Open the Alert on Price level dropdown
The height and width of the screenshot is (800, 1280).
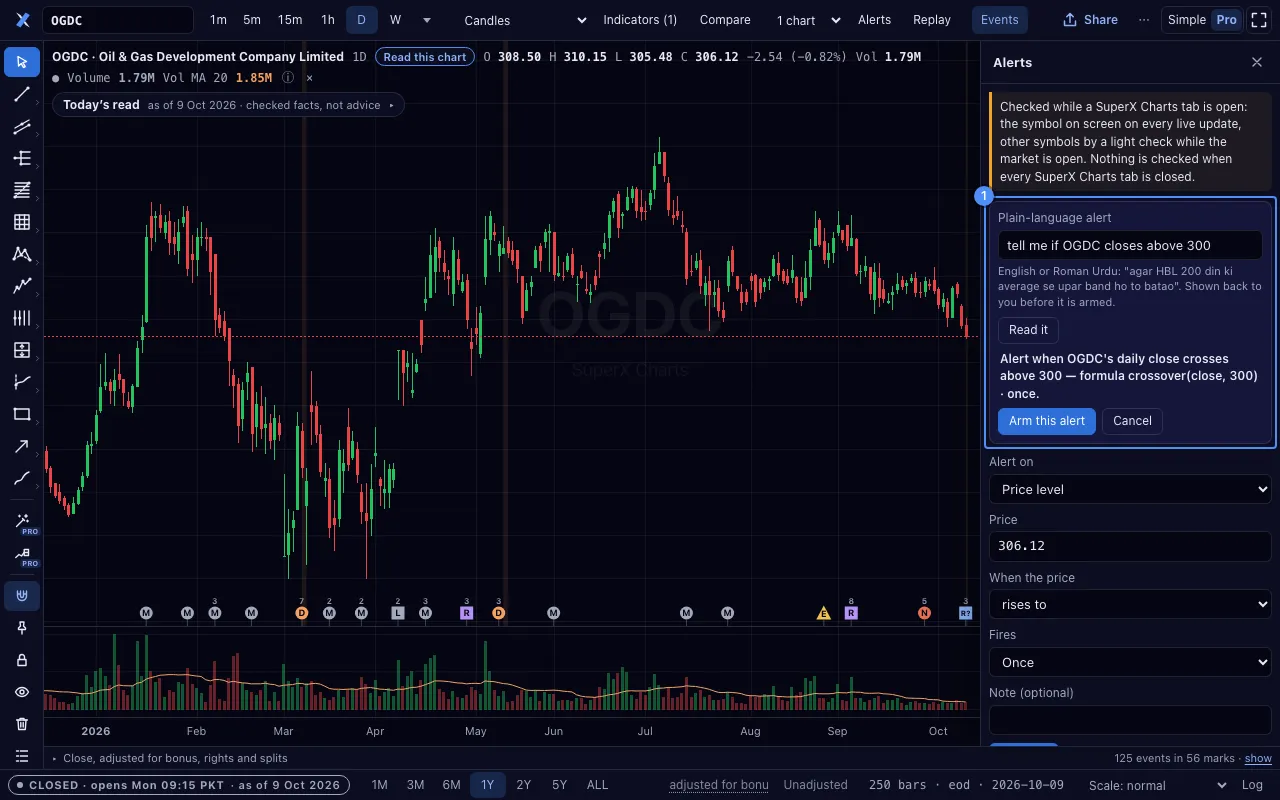(x=1130, y=489)
